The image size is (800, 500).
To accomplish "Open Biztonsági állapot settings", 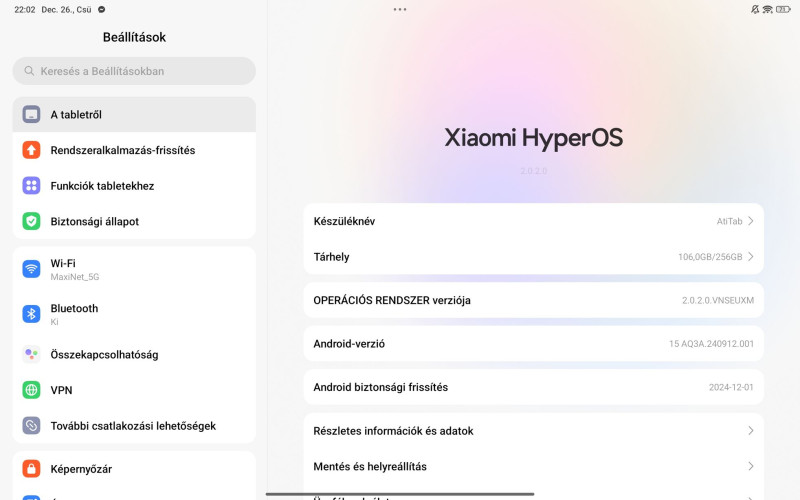I will [x=134, y=221].
